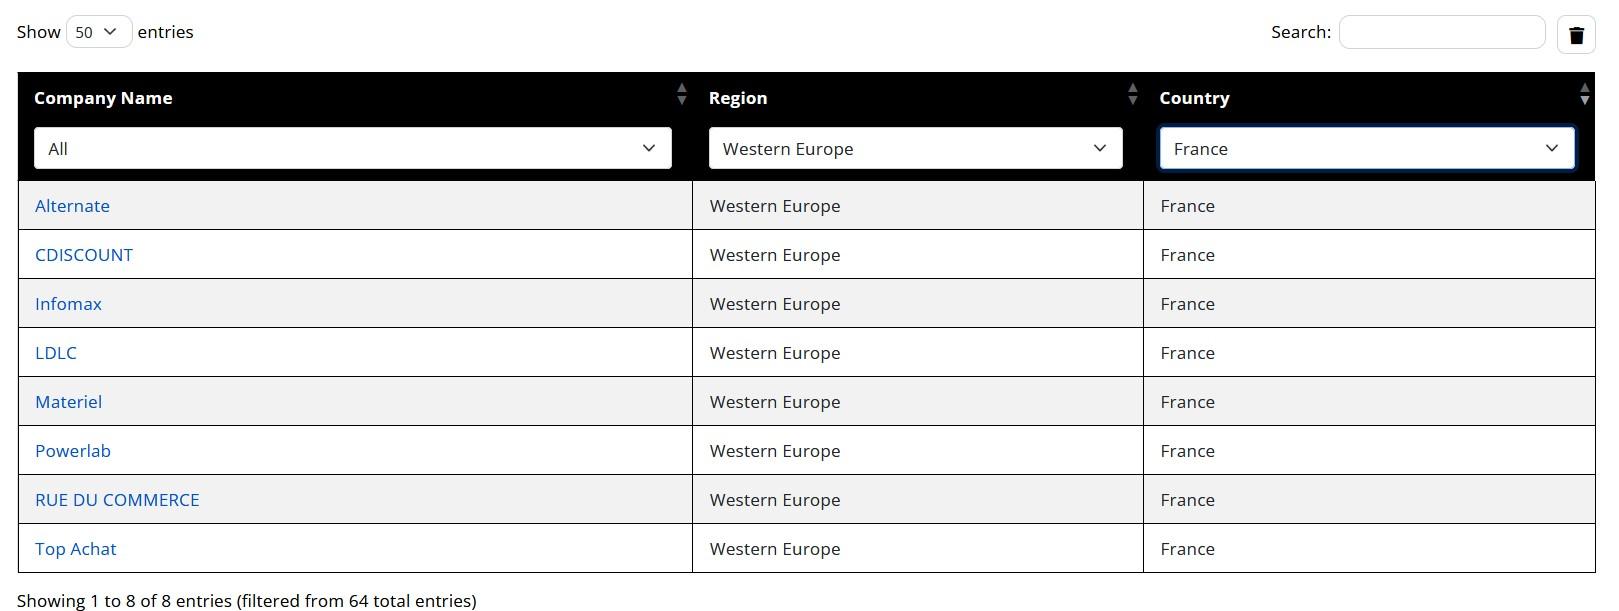
Task: Click the Country column header text
Action: [1194, 98]
